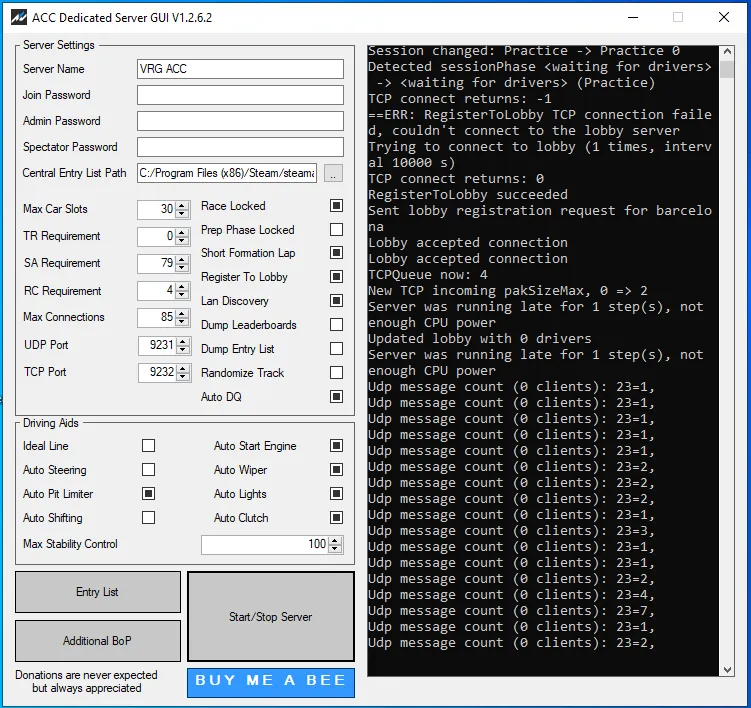
Task: Enable the Prep Phase Locked checkbox
Action: coord(337,230)
